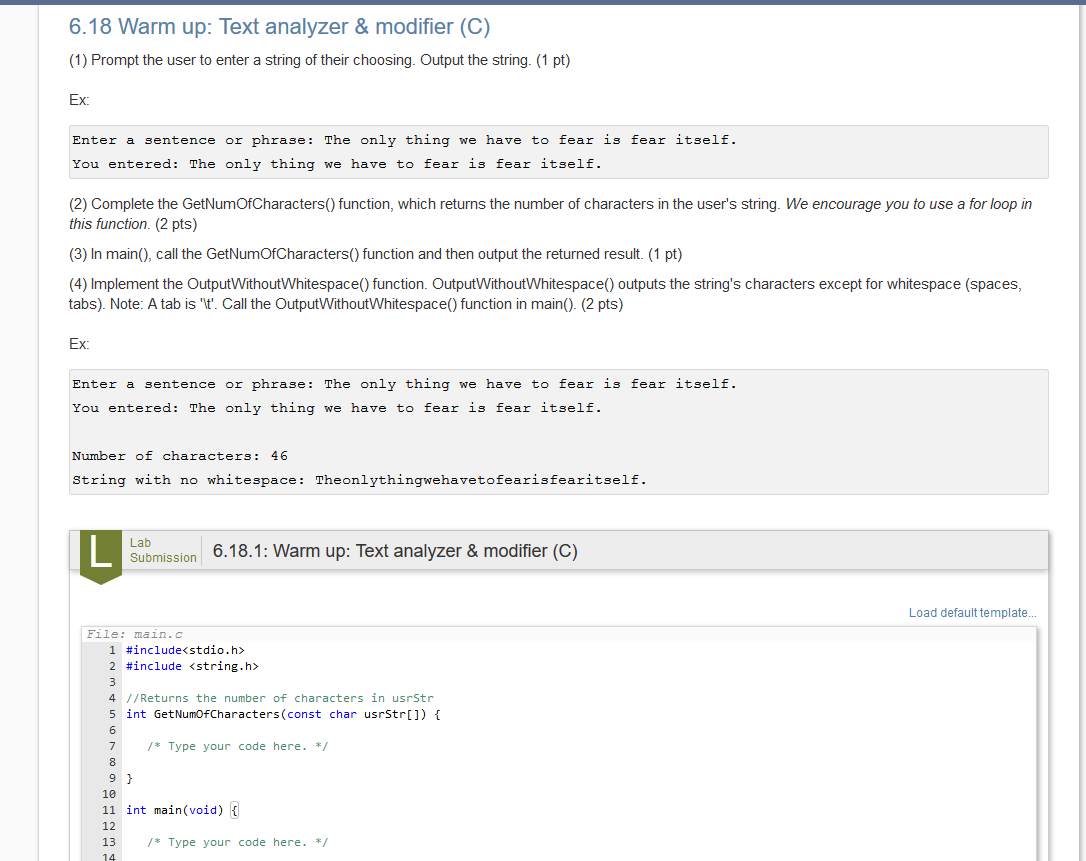Click the closing brace on line 9
Viewport: 1086px width, 861px height.
[130, 778]
